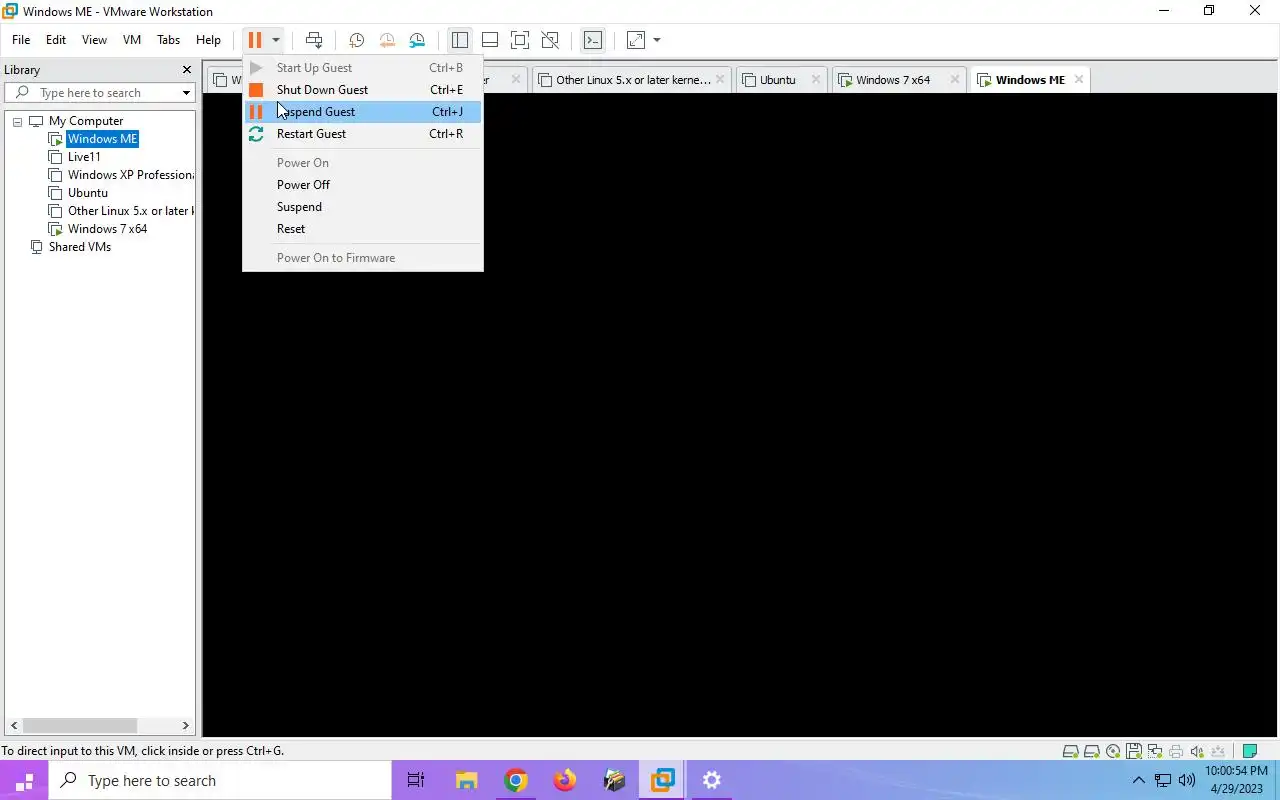Open the power options dropdown arrow
The height and width of the screenshot is (800, 1280).
[x=276, y=40]
